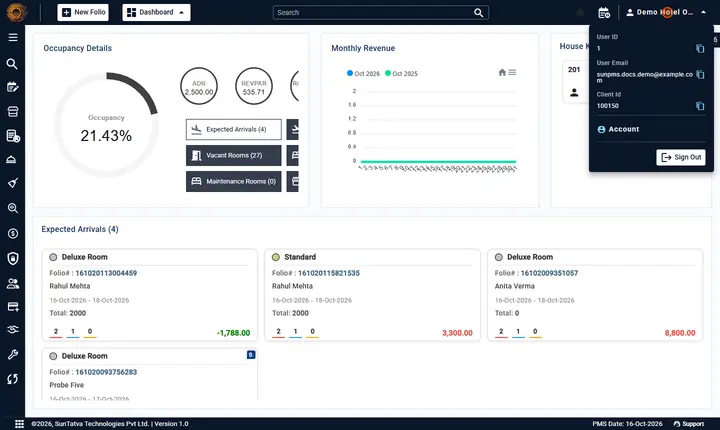Click the New Folio button
The image size is (720, 430).
83,12
